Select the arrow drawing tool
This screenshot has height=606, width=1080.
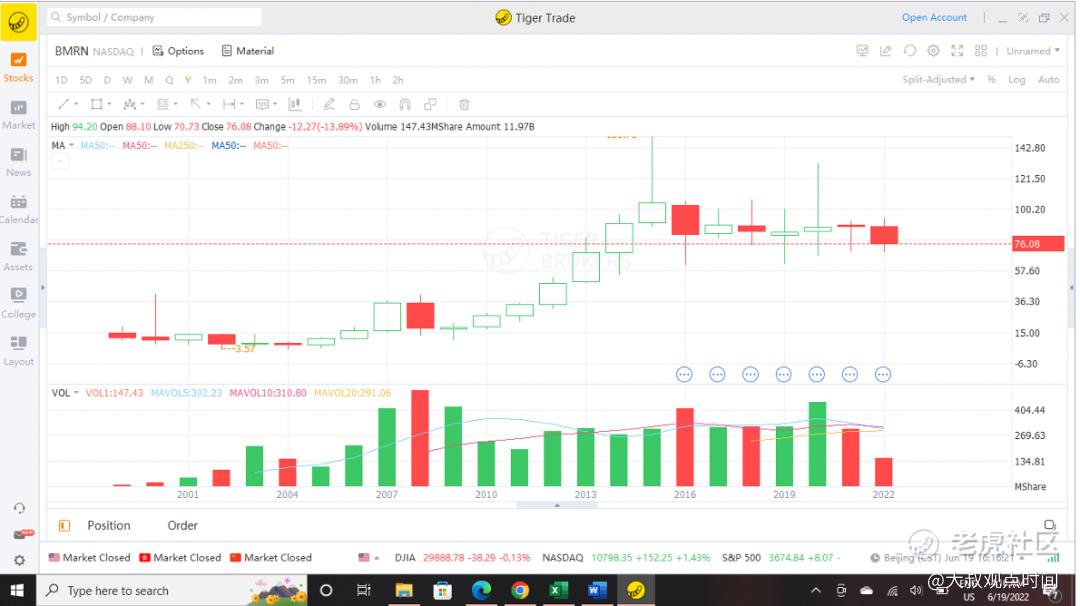[x=196, y=104]
